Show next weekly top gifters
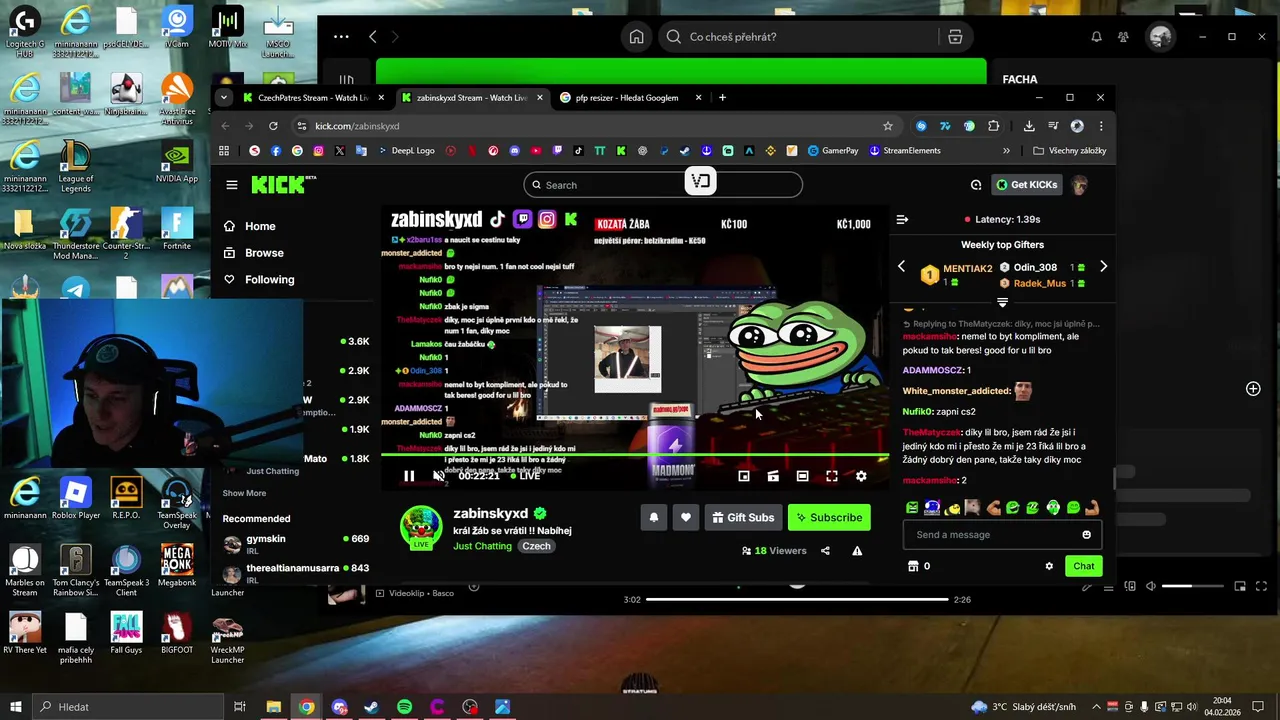The width and height of the screenshot is (1280, 720). (1103, 267)
